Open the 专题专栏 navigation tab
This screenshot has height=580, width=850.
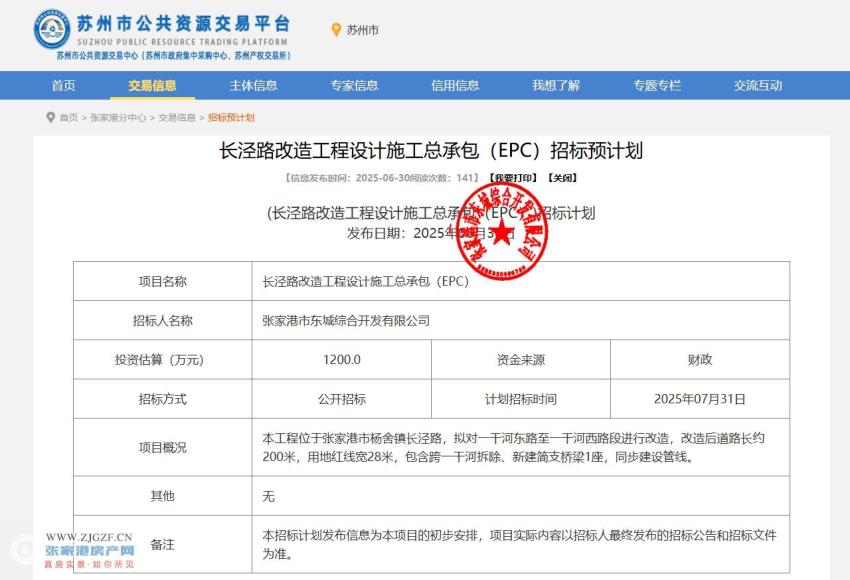[657, 85]
